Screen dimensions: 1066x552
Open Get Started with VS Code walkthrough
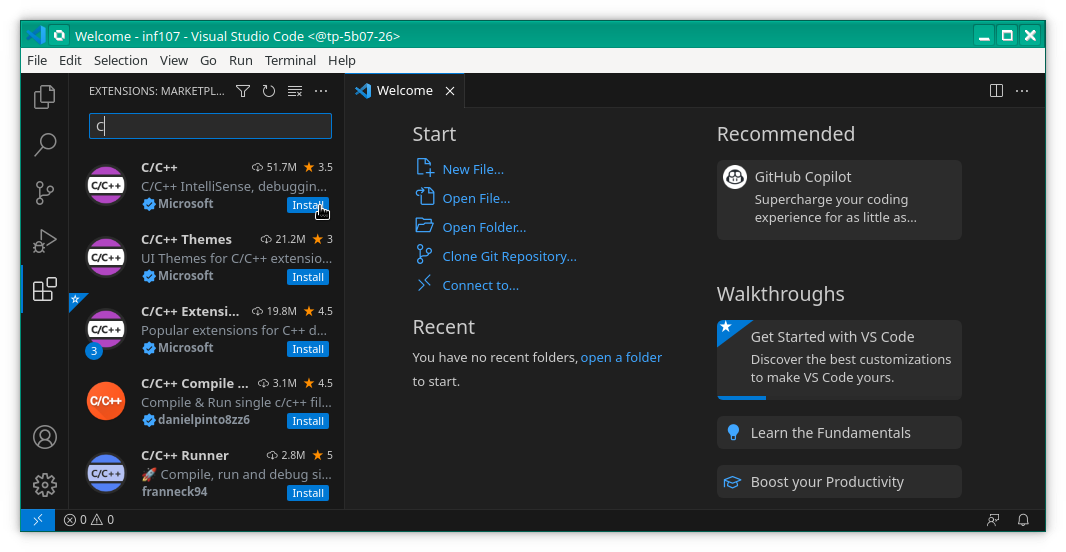click(x=839, y=360)
